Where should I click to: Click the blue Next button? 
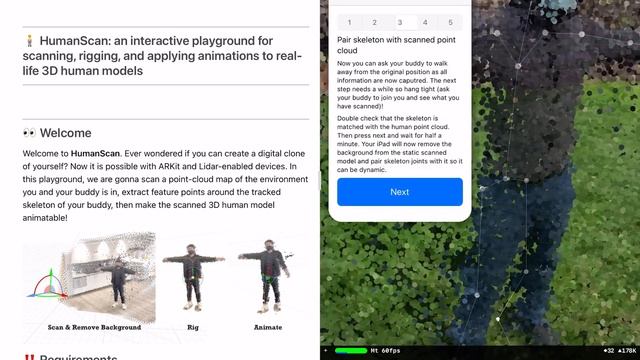point(400,192)
